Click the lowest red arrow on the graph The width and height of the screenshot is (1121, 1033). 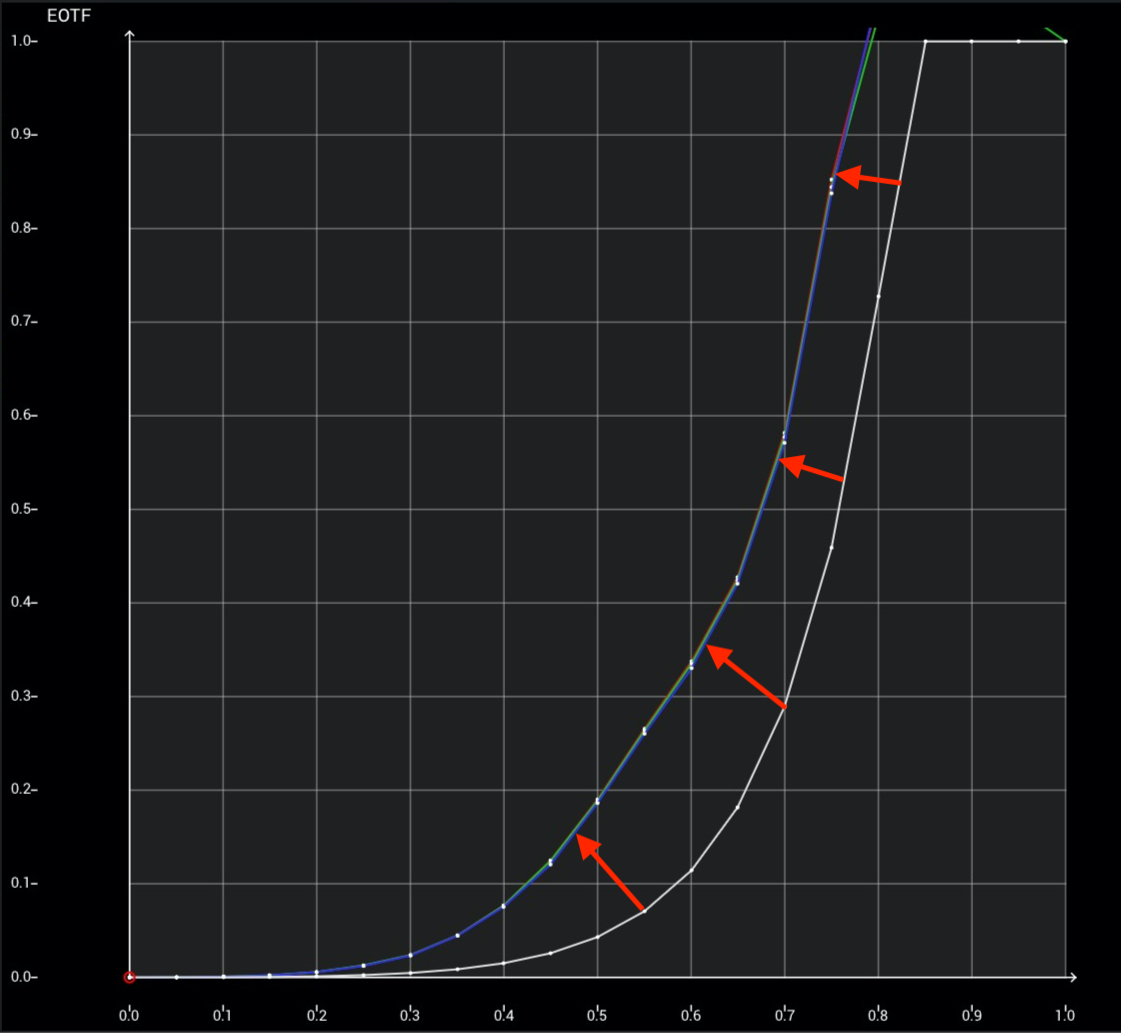pyautogui.click(x=610, y=874)
